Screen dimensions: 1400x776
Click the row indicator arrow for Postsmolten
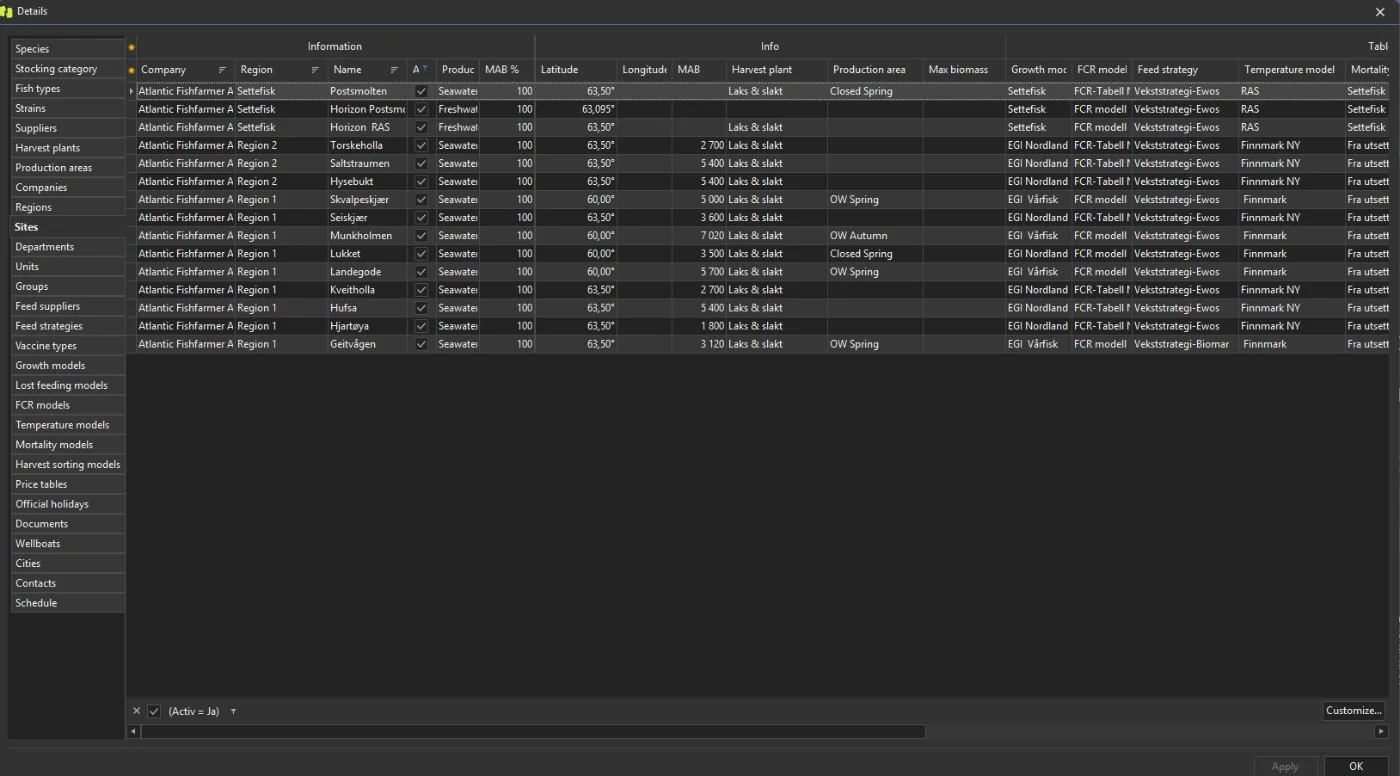coord(131,91)
